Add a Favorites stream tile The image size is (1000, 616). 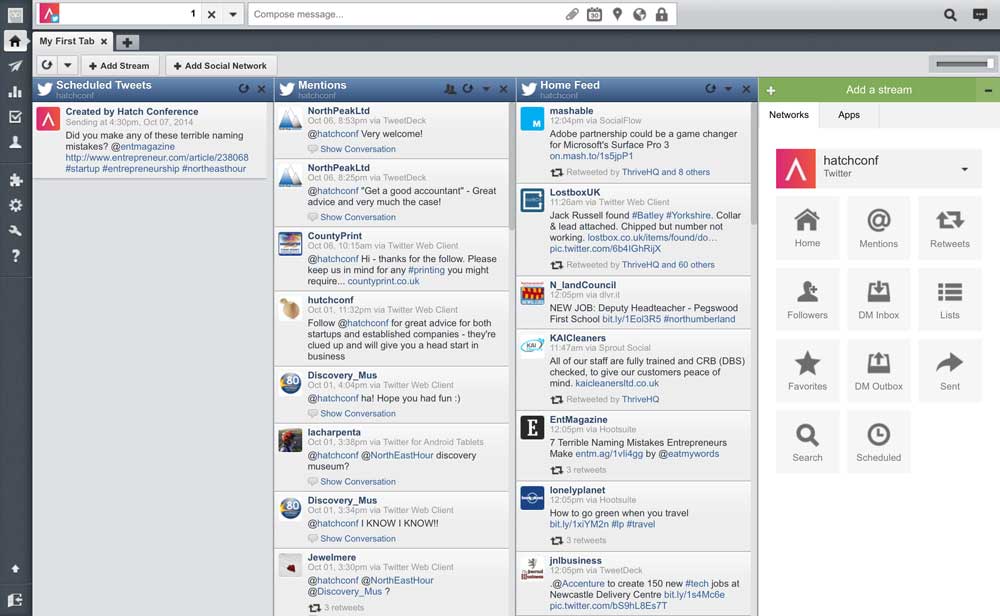(807, 371)
